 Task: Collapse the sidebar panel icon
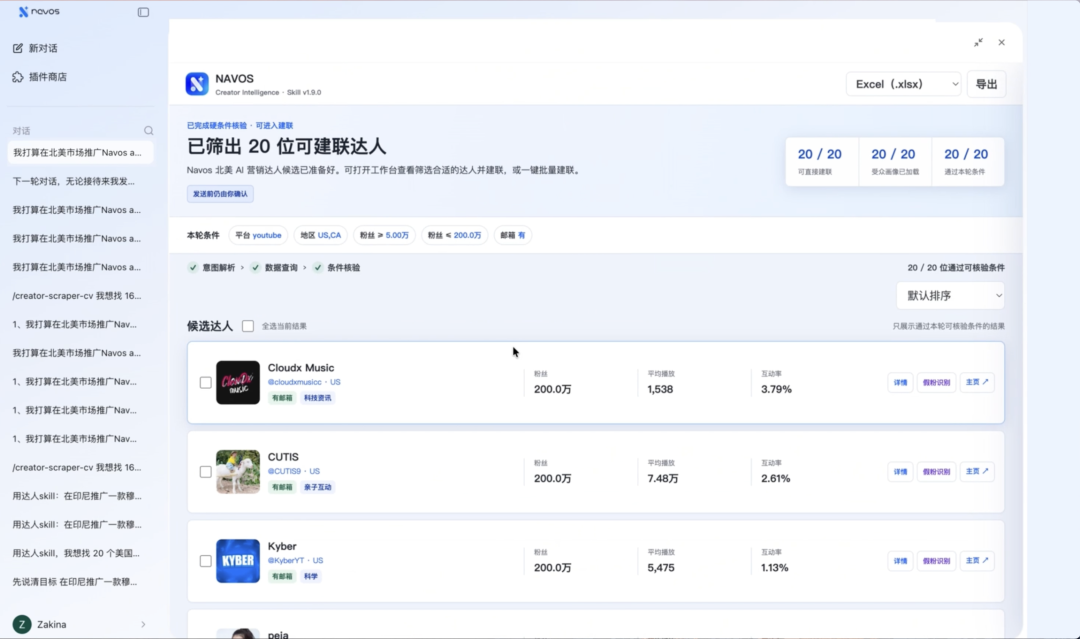pyautogui.click(x=143, y=12)
